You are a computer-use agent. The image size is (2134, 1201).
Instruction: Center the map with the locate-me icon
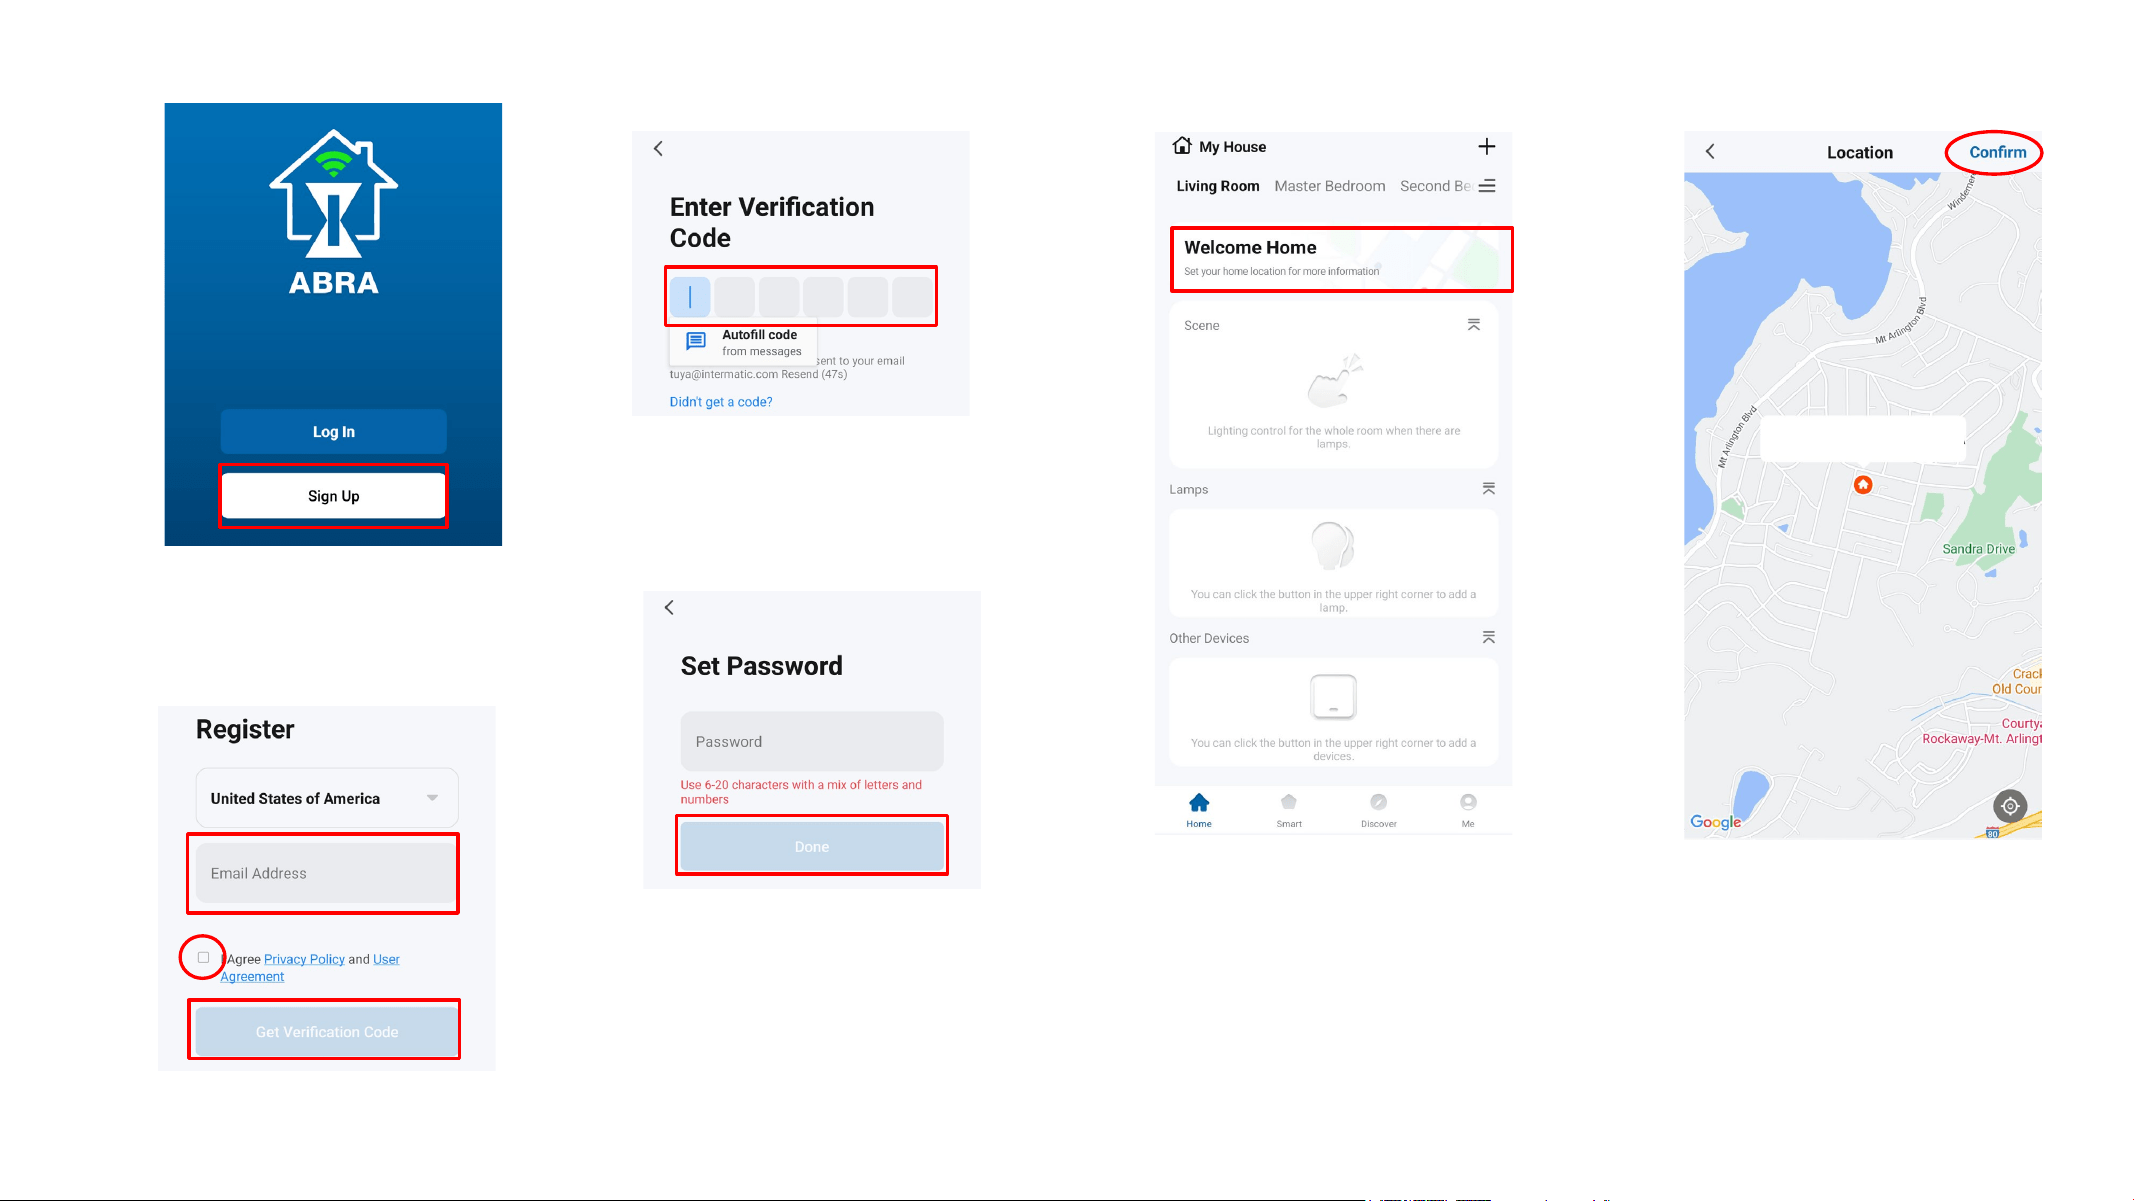pos(2010,806)
